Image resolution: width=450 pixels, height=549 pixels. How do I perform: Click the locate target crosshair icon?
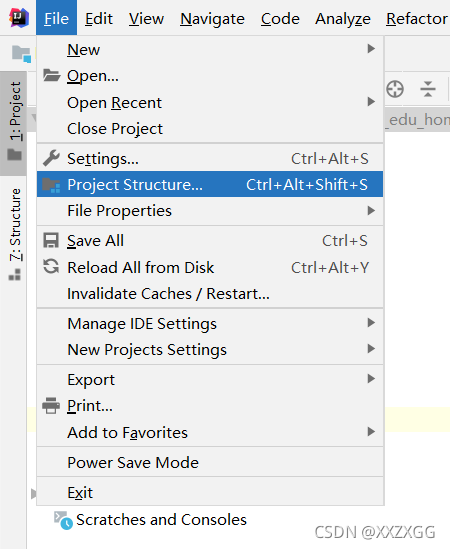coord(395,89)
